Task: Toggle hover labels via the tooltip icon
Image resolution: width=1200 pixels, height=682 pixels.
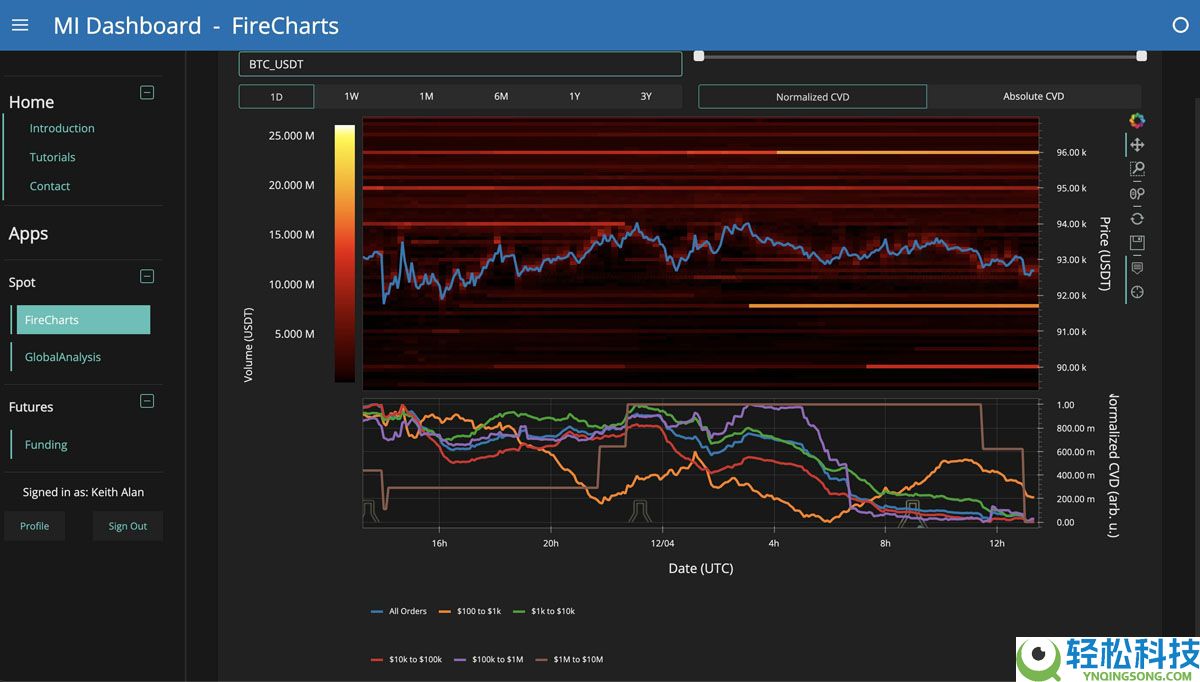Action: tap(1137, 267)
